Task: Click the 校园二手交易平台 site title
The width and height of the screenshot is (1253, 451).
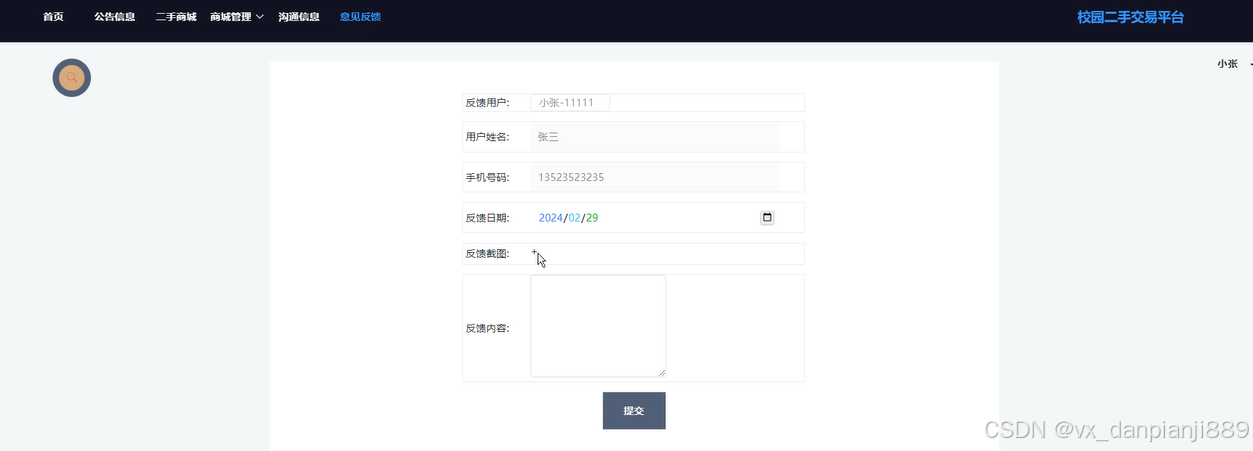Action: tap(1130, 17)
